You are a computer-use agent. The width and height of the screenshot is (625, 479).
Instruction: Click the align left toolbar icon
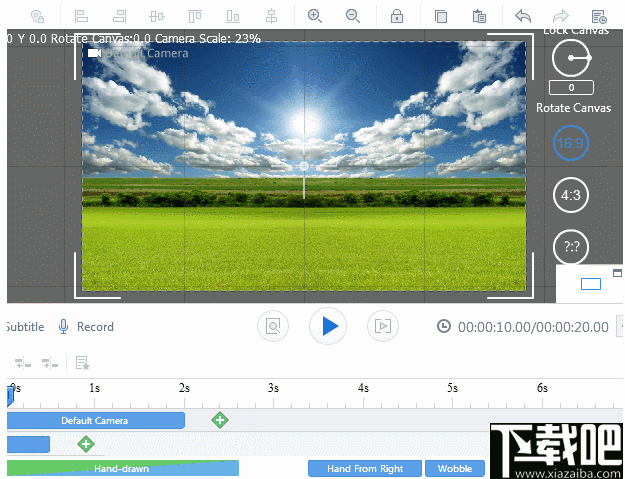(81, 16)
